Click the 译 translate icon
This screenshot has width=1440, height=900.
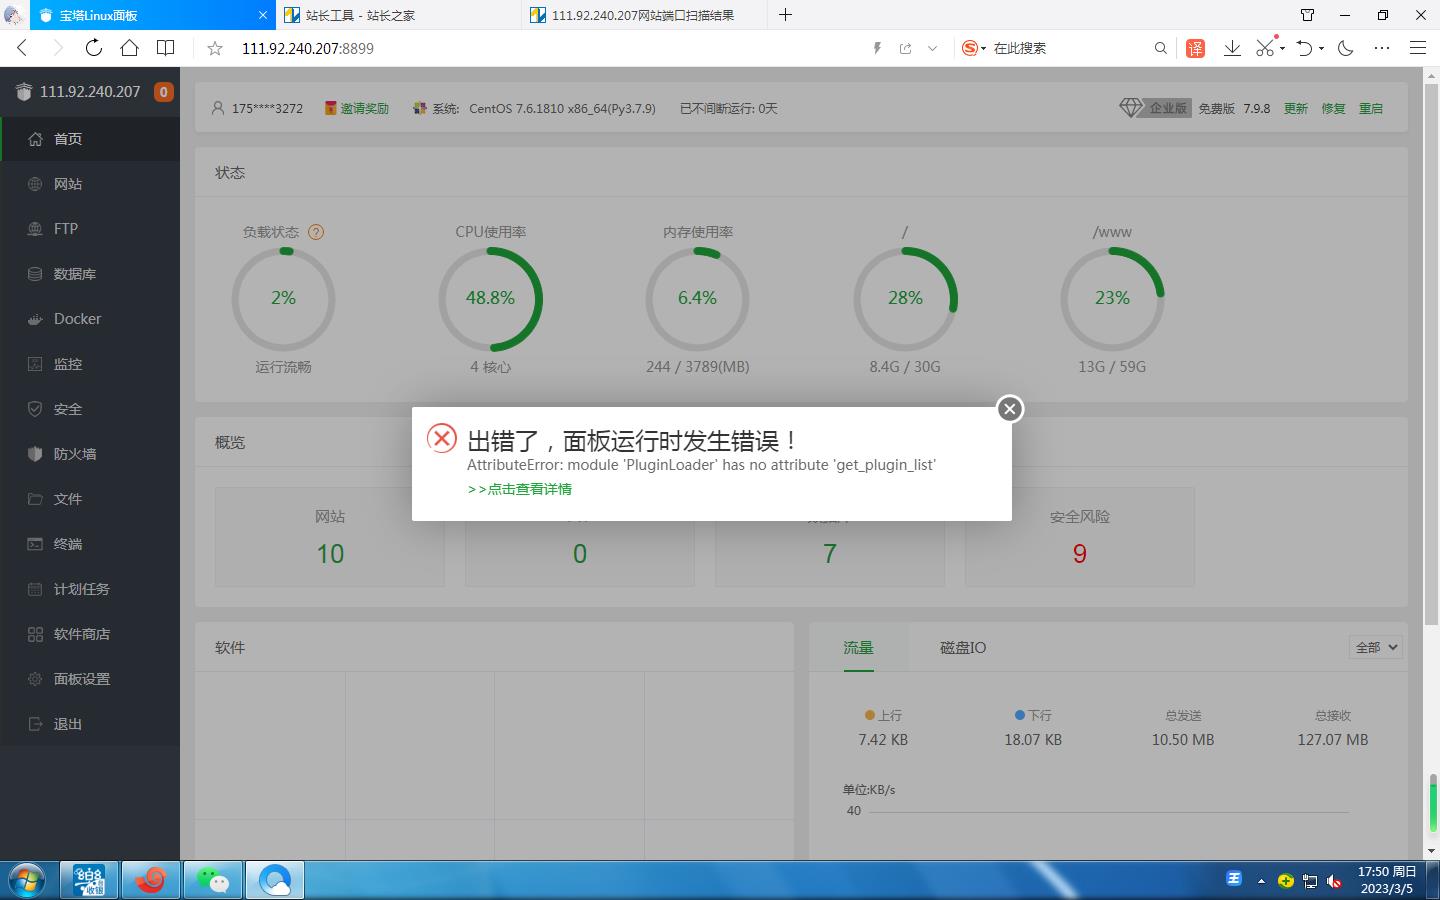click(x=1196, y=48)
